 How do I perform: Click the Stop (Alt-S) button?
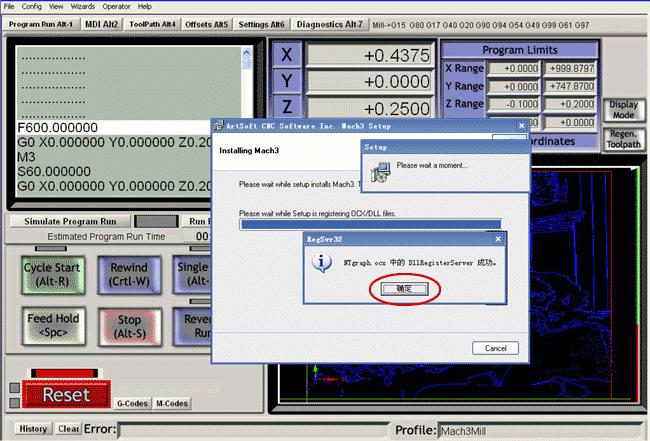pyautogui.click(x=130, y=327)
